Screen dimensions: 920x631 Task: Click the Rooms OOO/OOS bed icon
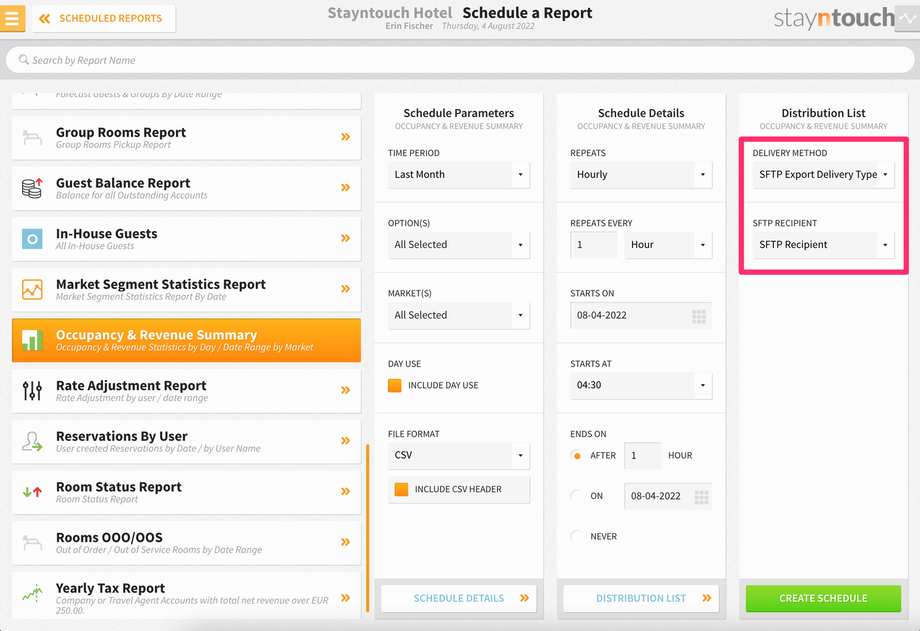[x=32, y=542]
